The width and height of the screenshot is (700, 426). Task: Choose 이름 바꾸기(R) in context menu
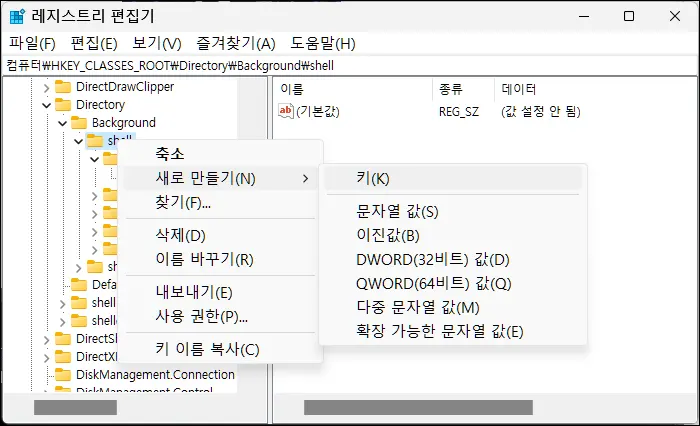coord(221,259)
